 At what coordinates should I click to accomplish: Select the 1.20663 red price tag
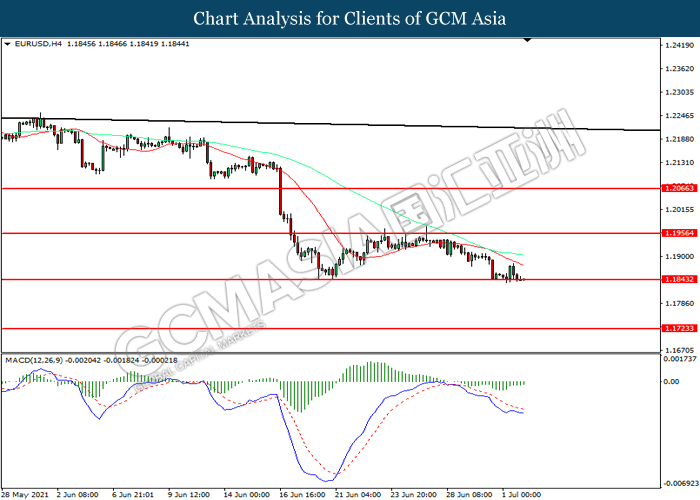678,188
